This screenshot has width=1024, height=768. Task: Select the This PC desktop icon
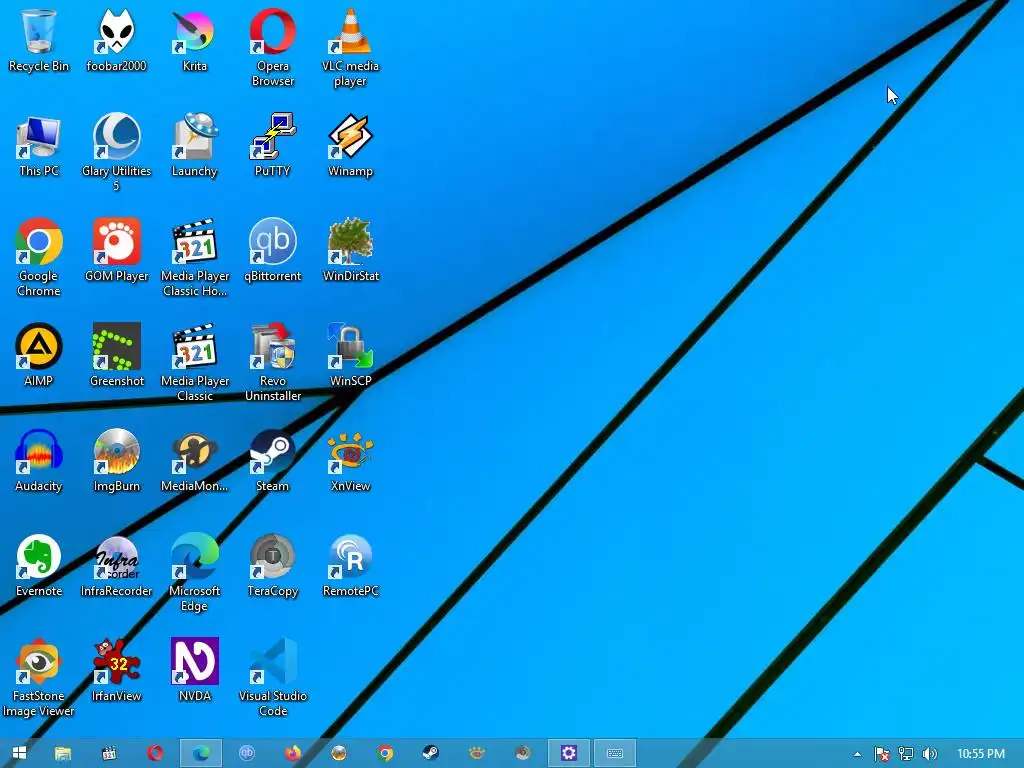click(x=39, y=146)
